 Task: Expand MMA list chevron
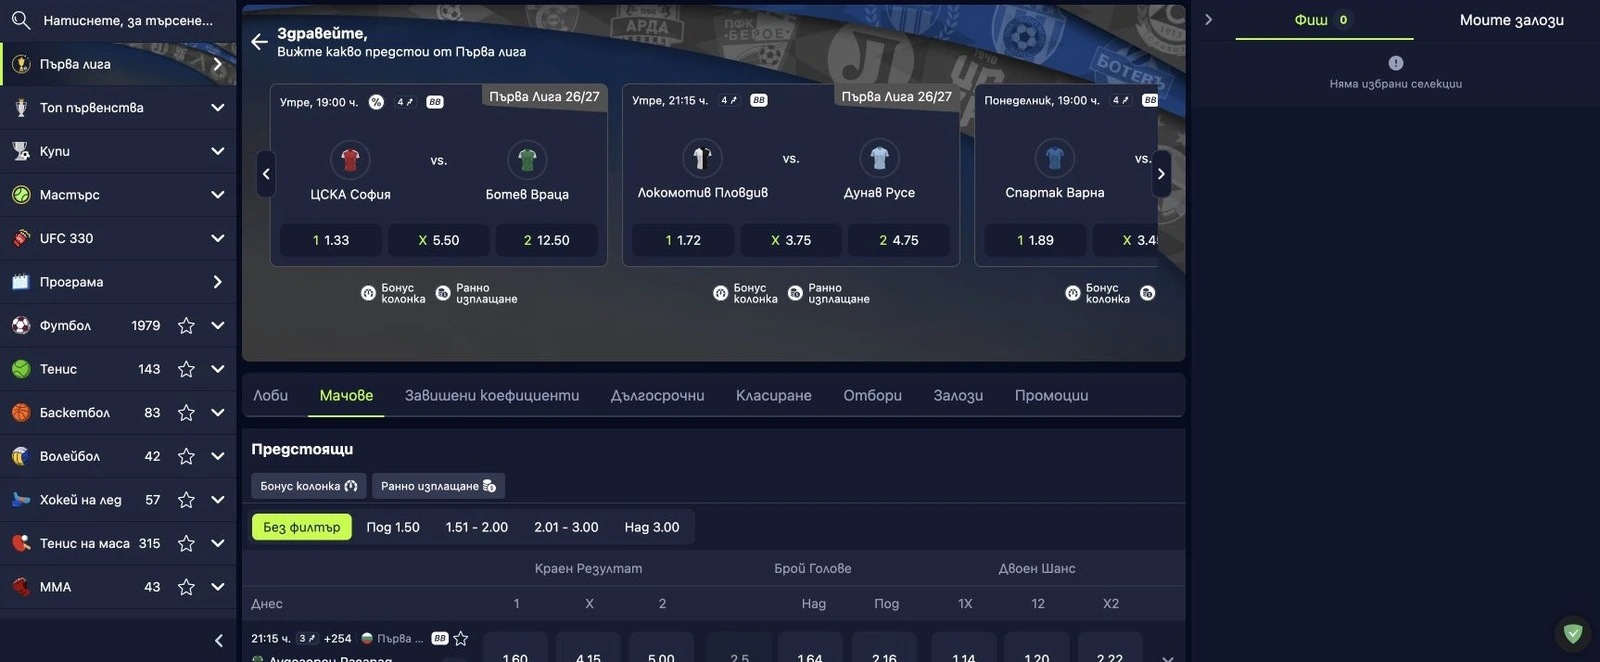217,587
